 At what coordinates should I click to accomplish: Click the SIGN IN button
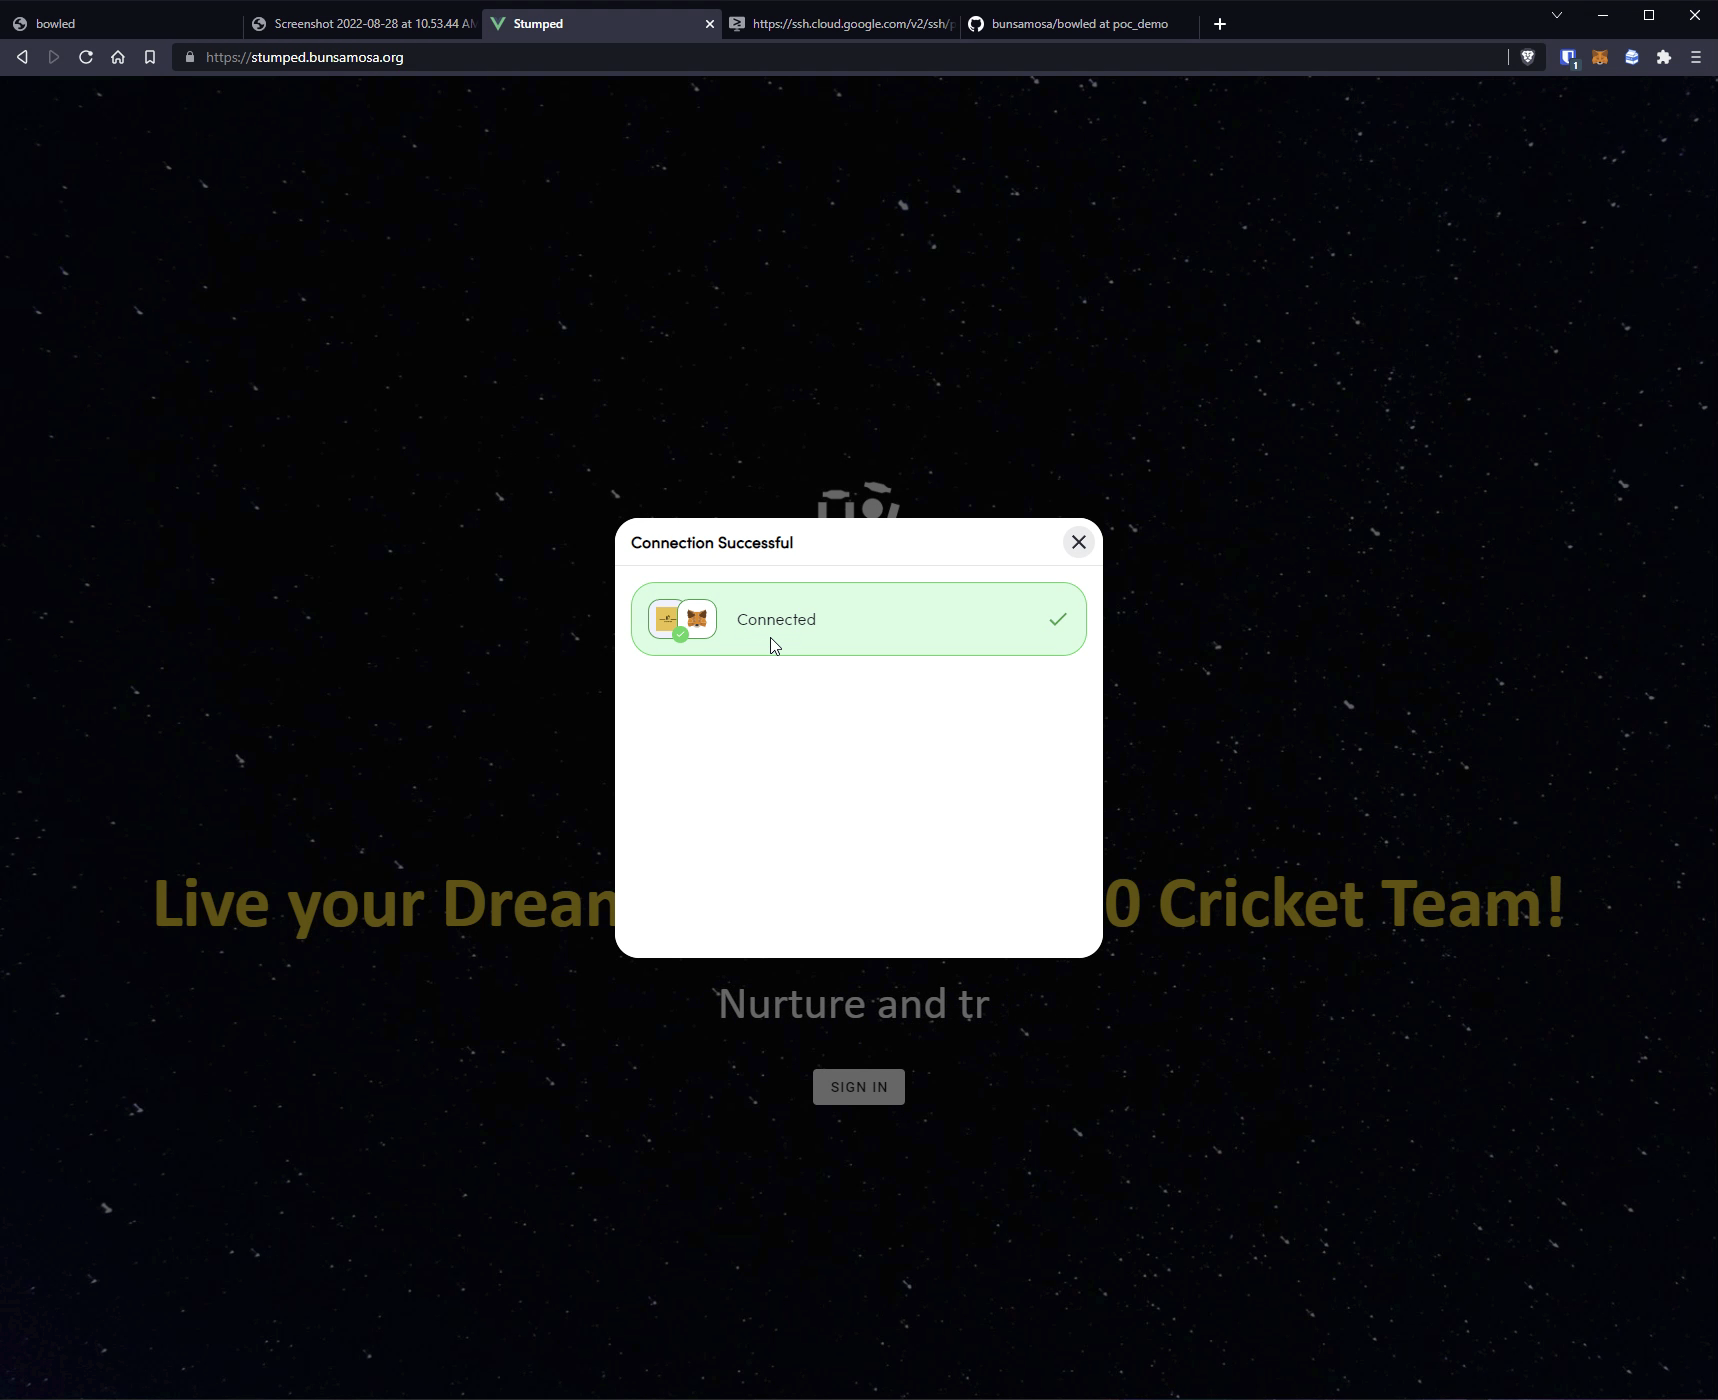858,1087
